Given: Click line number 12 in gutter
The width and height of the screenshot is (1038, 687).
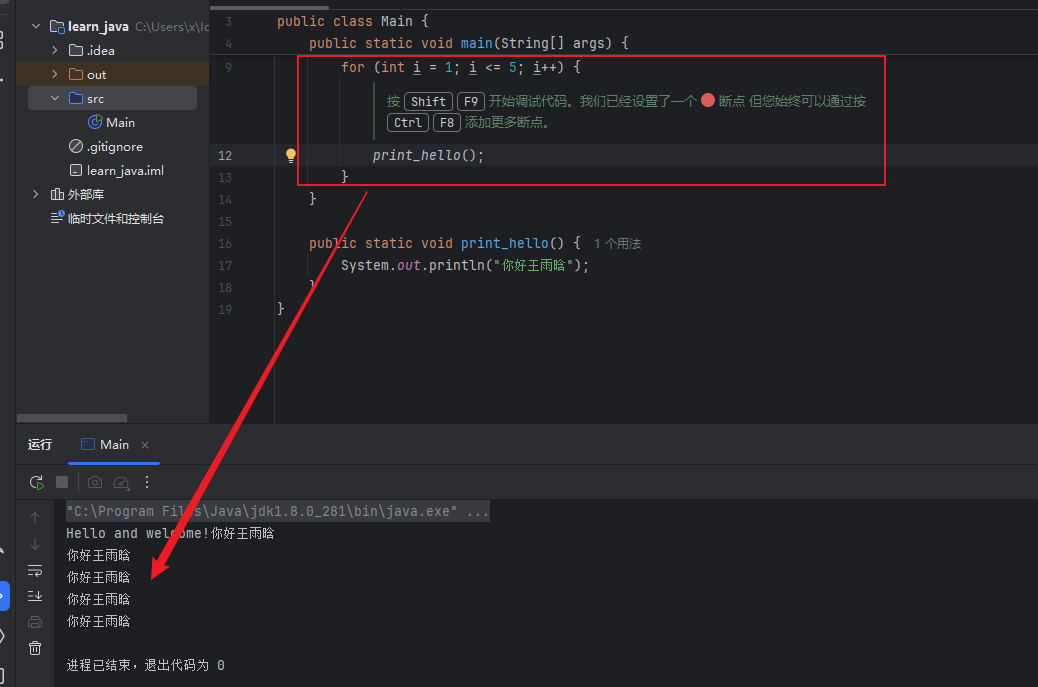Looking at the screenshot, I should coord(225,156).
